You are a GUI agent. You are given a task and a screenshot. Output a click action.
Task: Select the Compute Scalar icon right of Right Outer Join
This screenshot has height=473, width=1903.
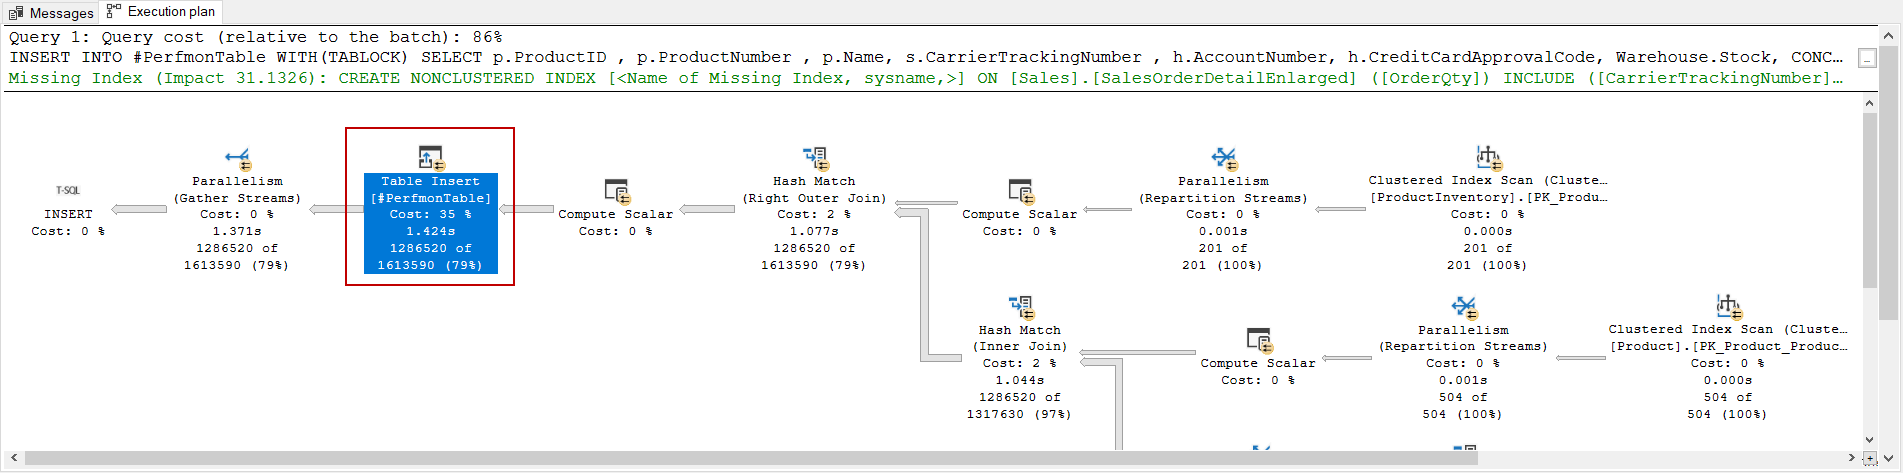point(1021,191)
